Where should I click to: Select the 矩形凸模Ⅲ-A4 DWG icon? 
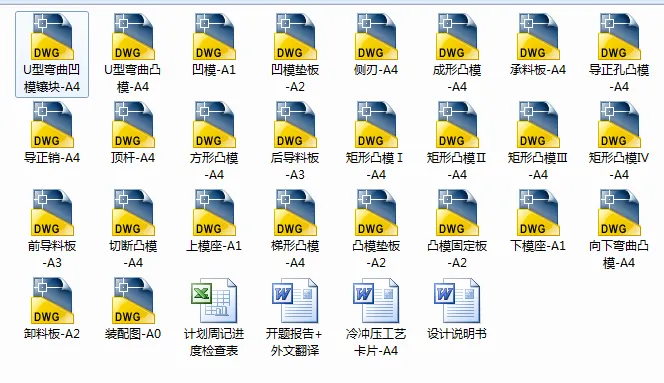[x=538, y=125]
